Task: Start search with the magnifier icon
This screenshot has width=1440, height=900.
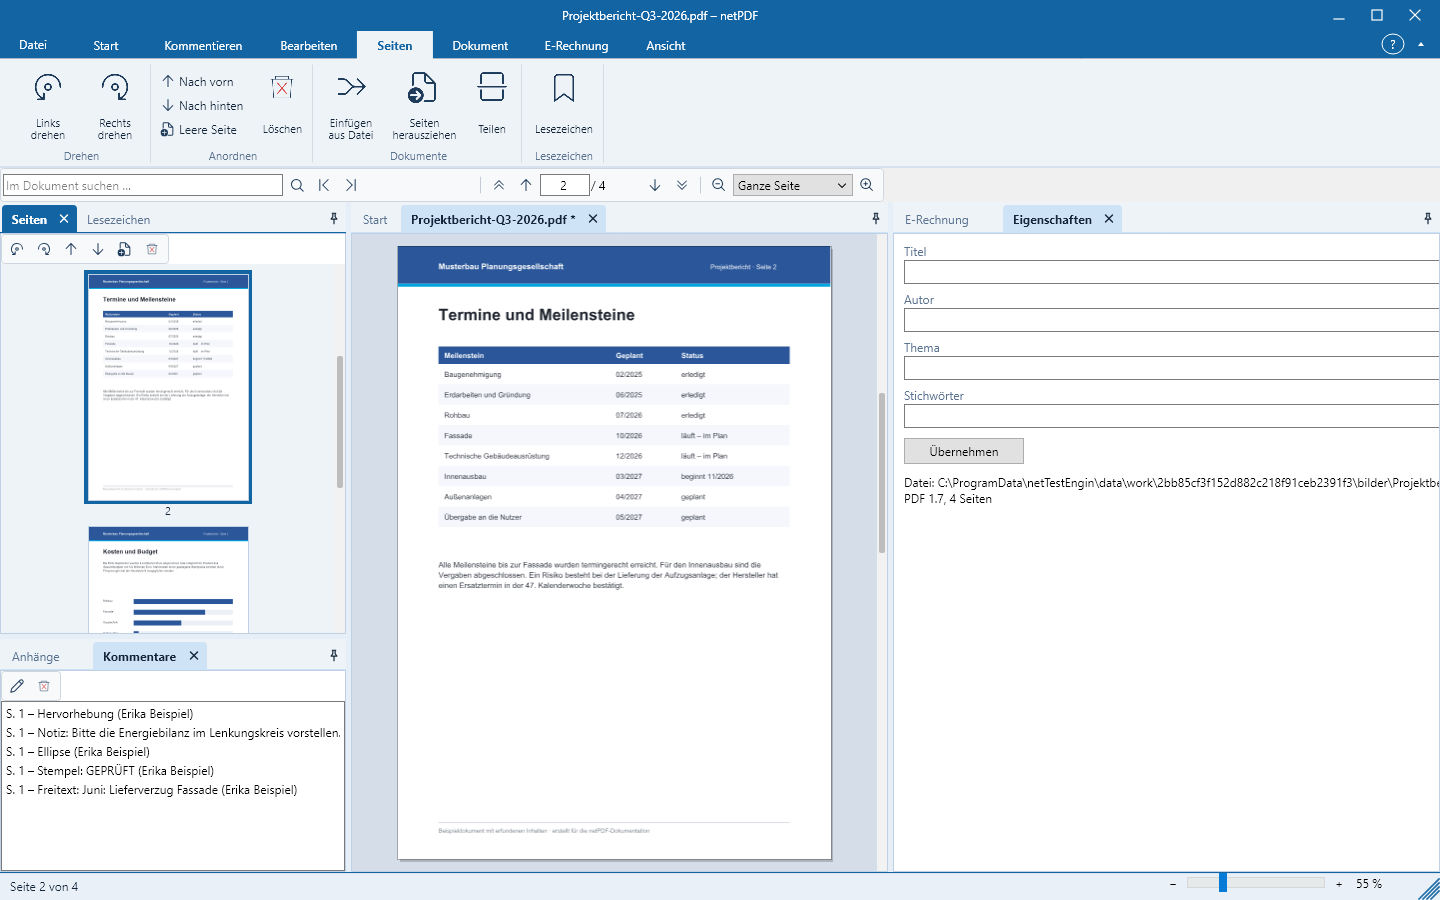Action: click(x=297, y=185)
